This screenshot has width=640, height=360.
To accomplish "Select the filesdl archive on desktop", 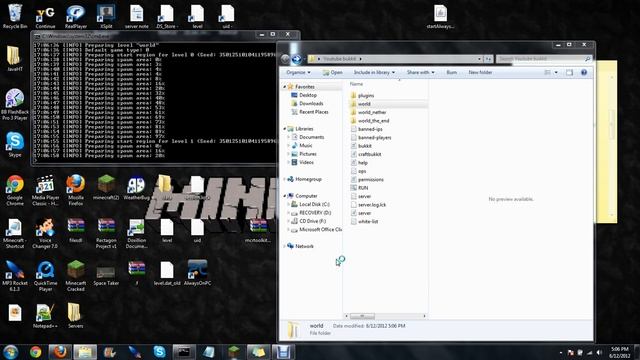I will click(76, 230).
